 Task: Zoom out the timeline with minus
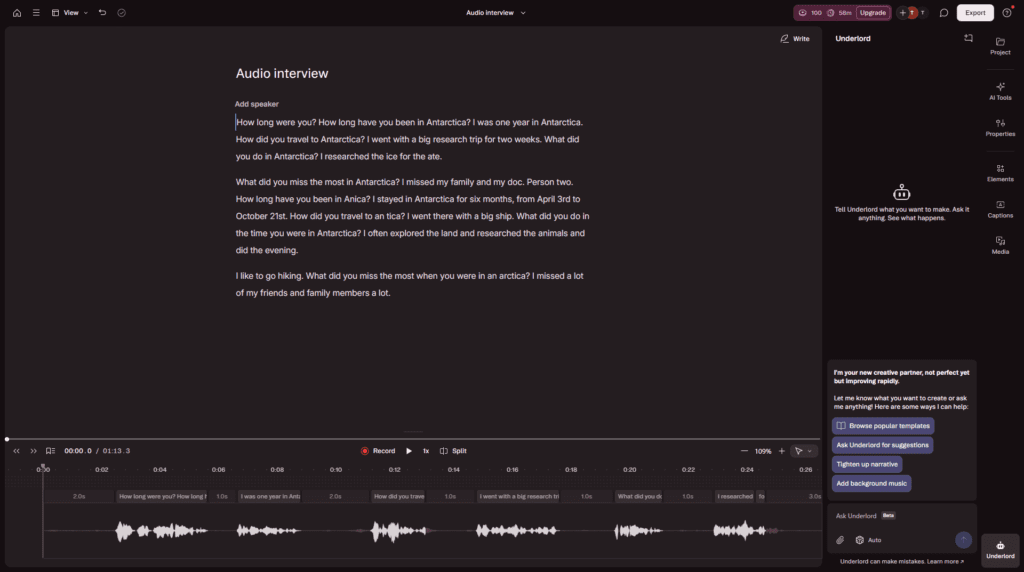tap(744, 451)
